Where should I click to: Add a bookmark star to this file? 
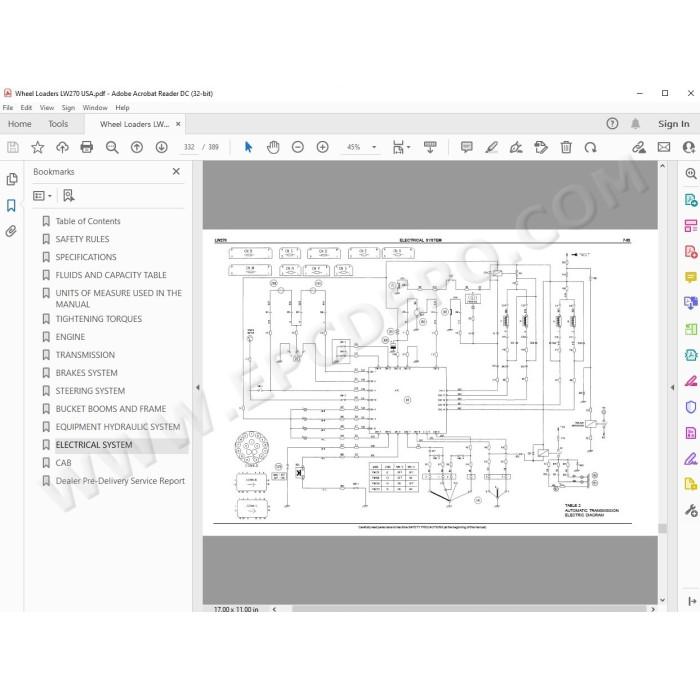[38, 147]
